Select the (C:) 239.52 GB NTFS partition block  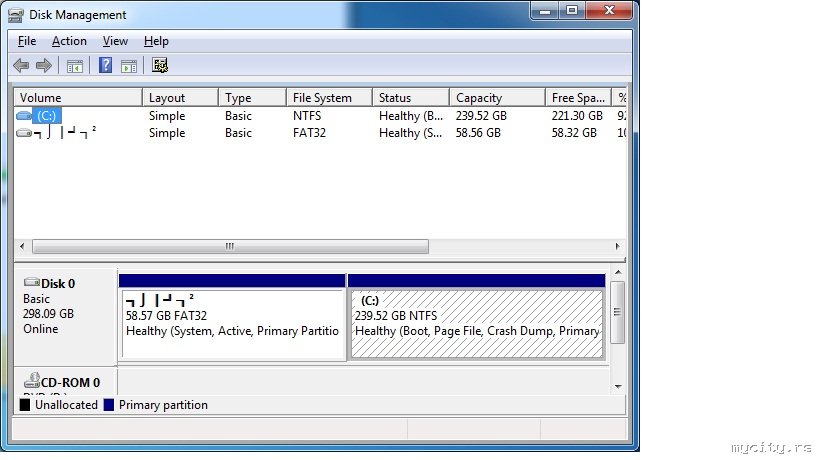476,317
